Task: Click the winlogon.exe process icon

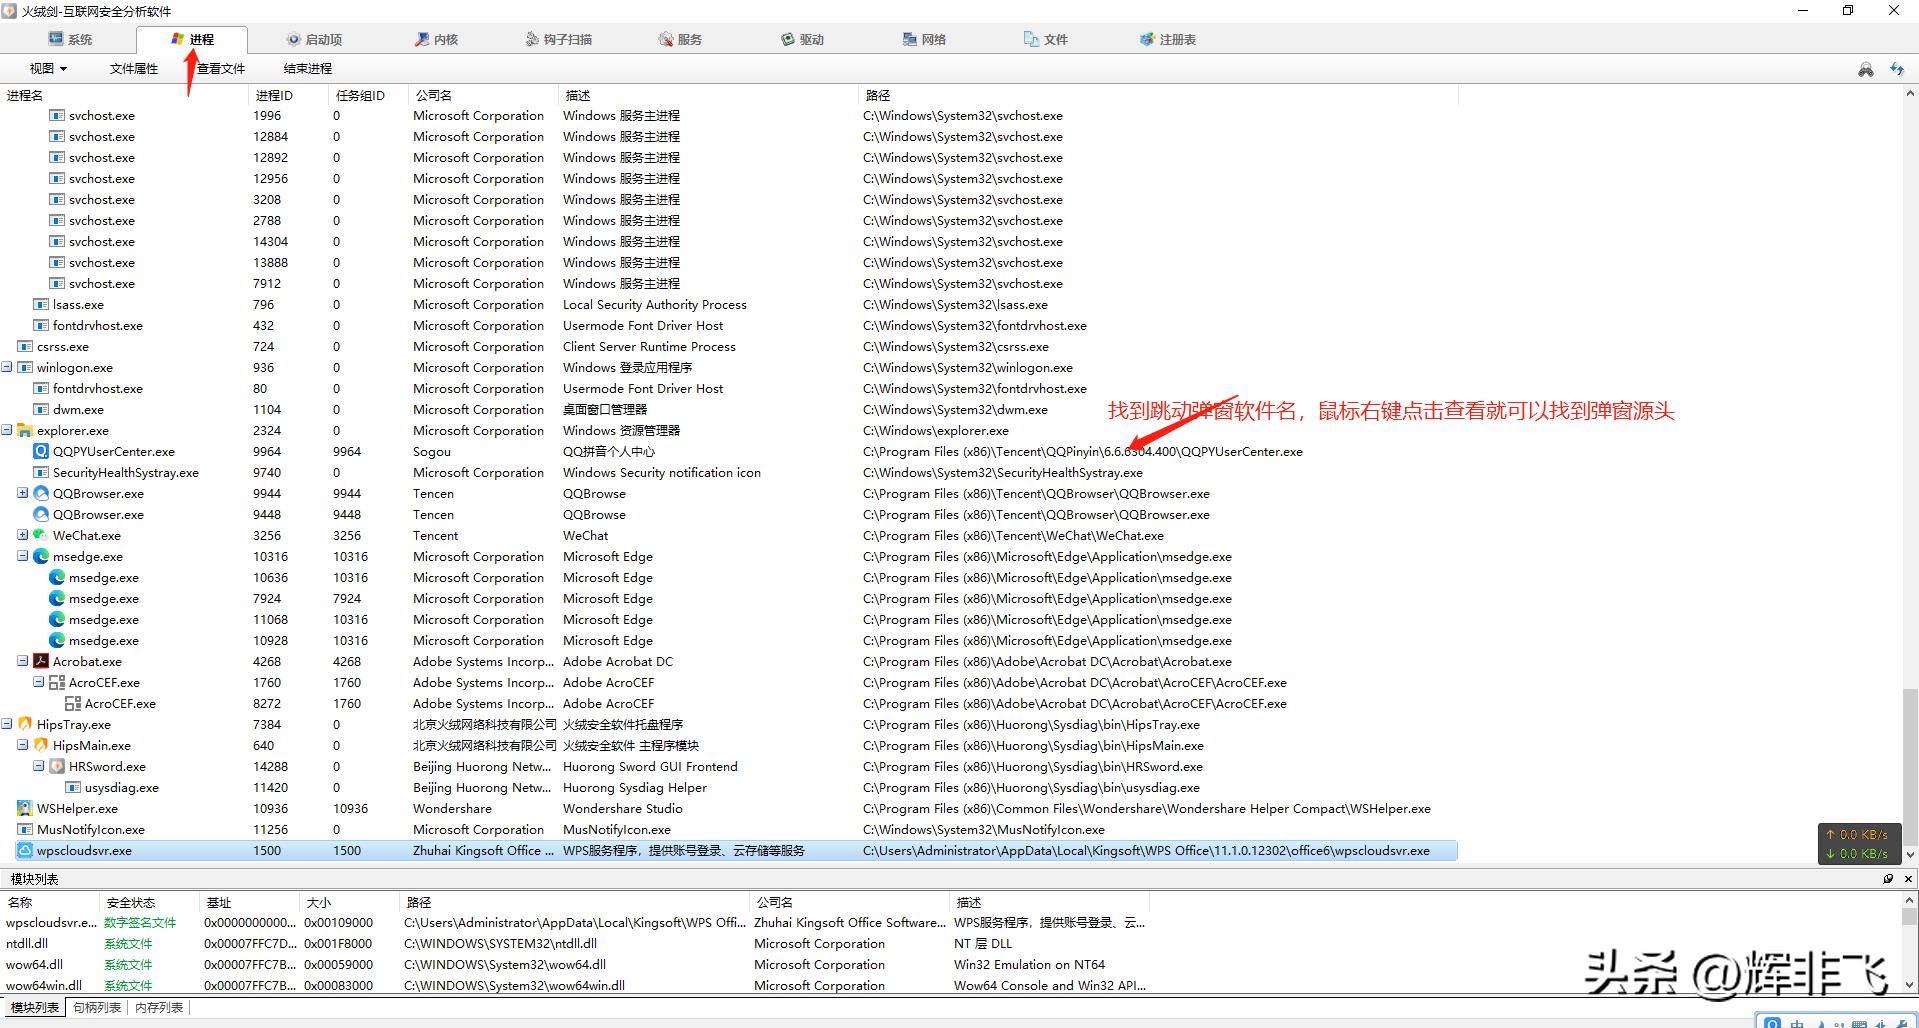Action: pyautogui.click(x=25, y=368)
